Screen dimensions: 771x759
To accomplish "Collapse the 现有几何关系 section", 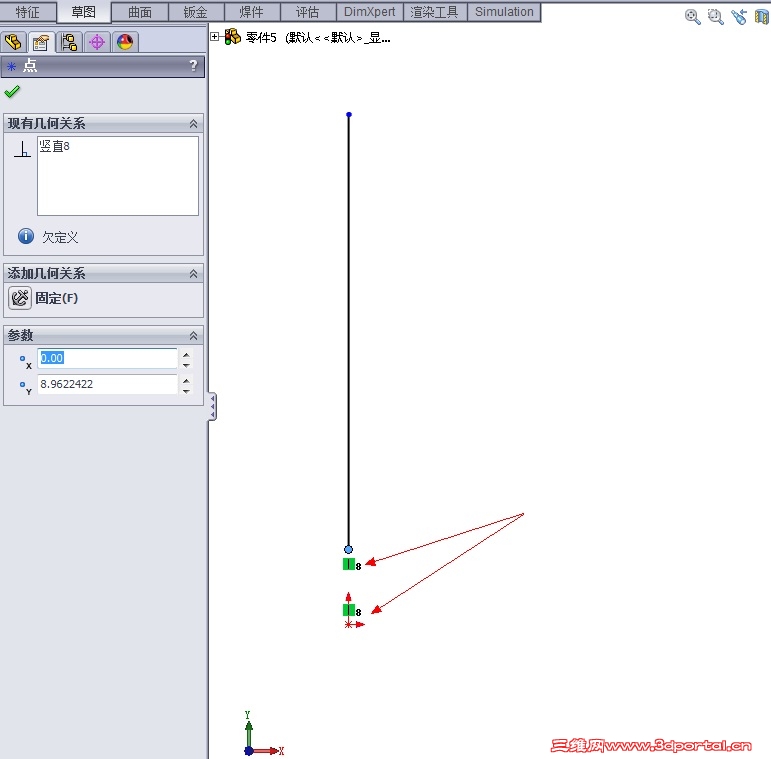I will 193,124.
